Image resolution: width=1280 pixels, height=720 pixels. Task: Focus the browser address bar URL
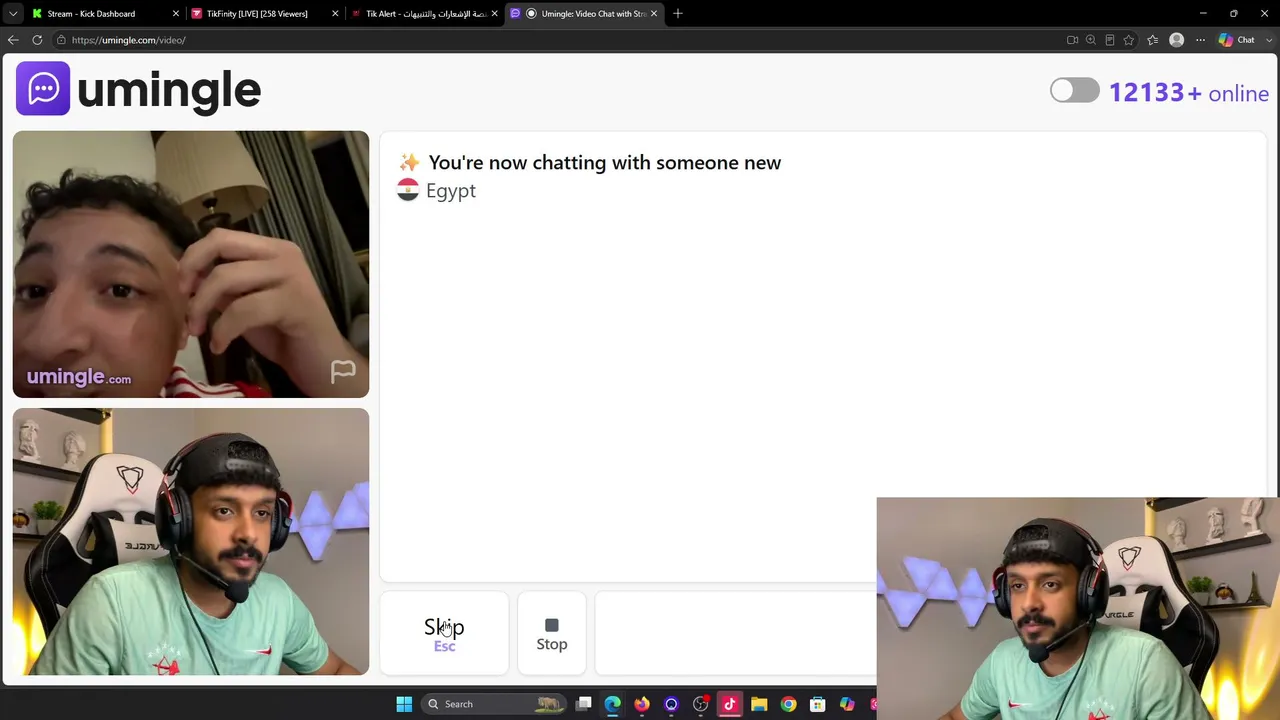(x=129, y=40)
